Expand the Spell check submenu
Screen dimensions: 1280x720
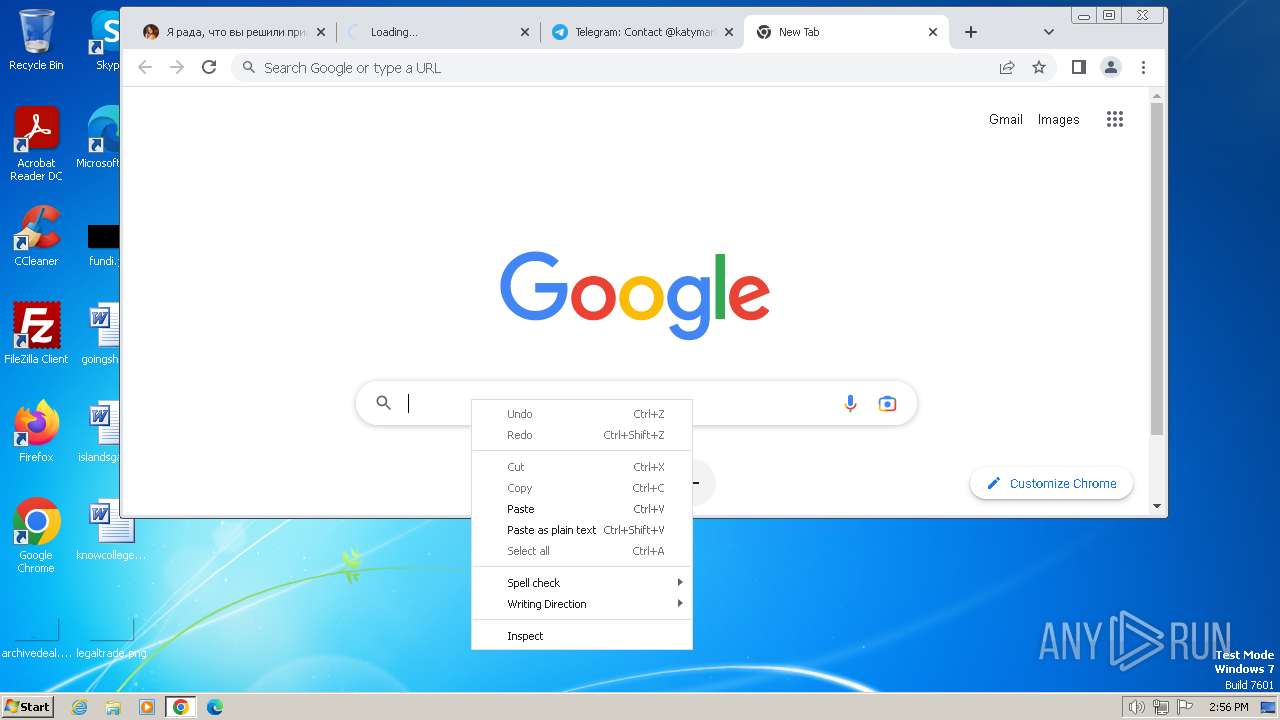point(582,583)
